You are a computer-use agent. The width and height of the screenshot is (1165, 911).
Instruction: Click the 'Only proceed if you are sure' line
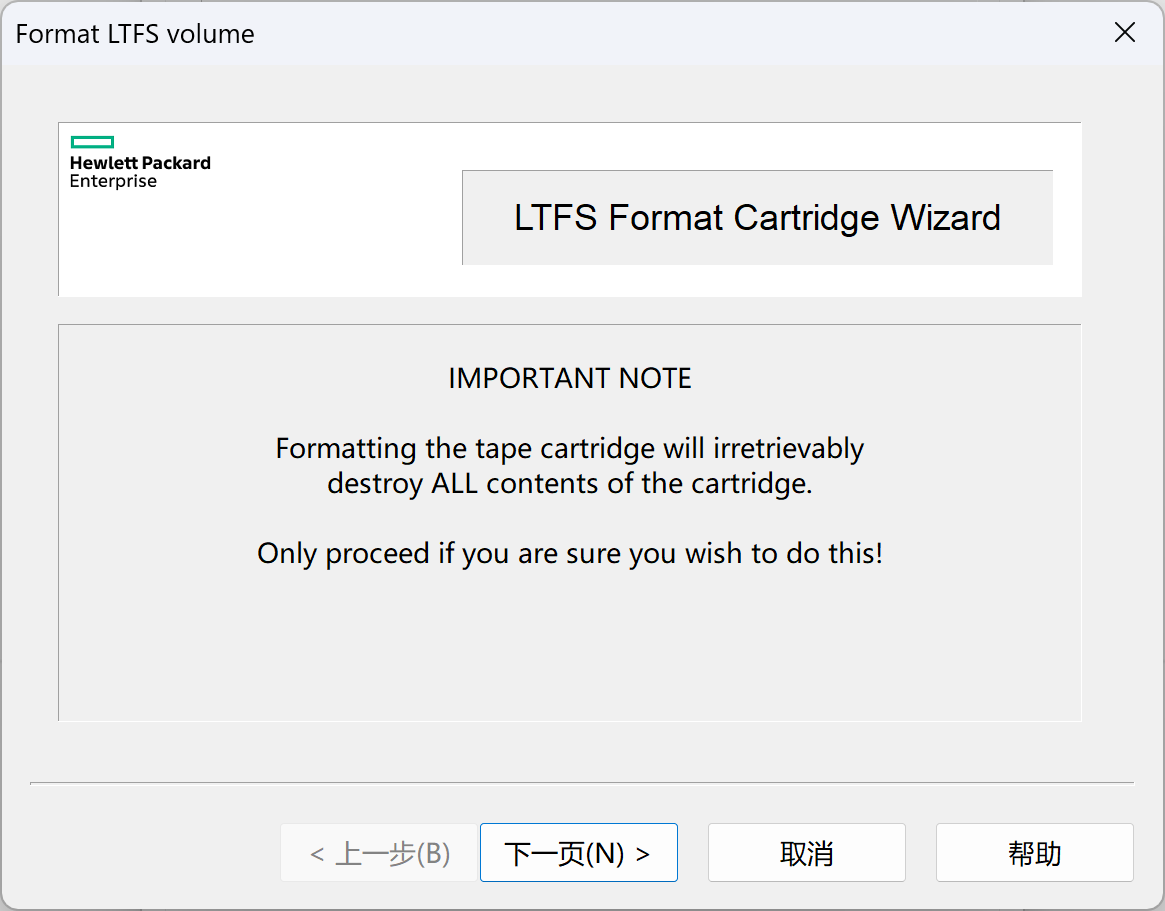coord(570,554)
